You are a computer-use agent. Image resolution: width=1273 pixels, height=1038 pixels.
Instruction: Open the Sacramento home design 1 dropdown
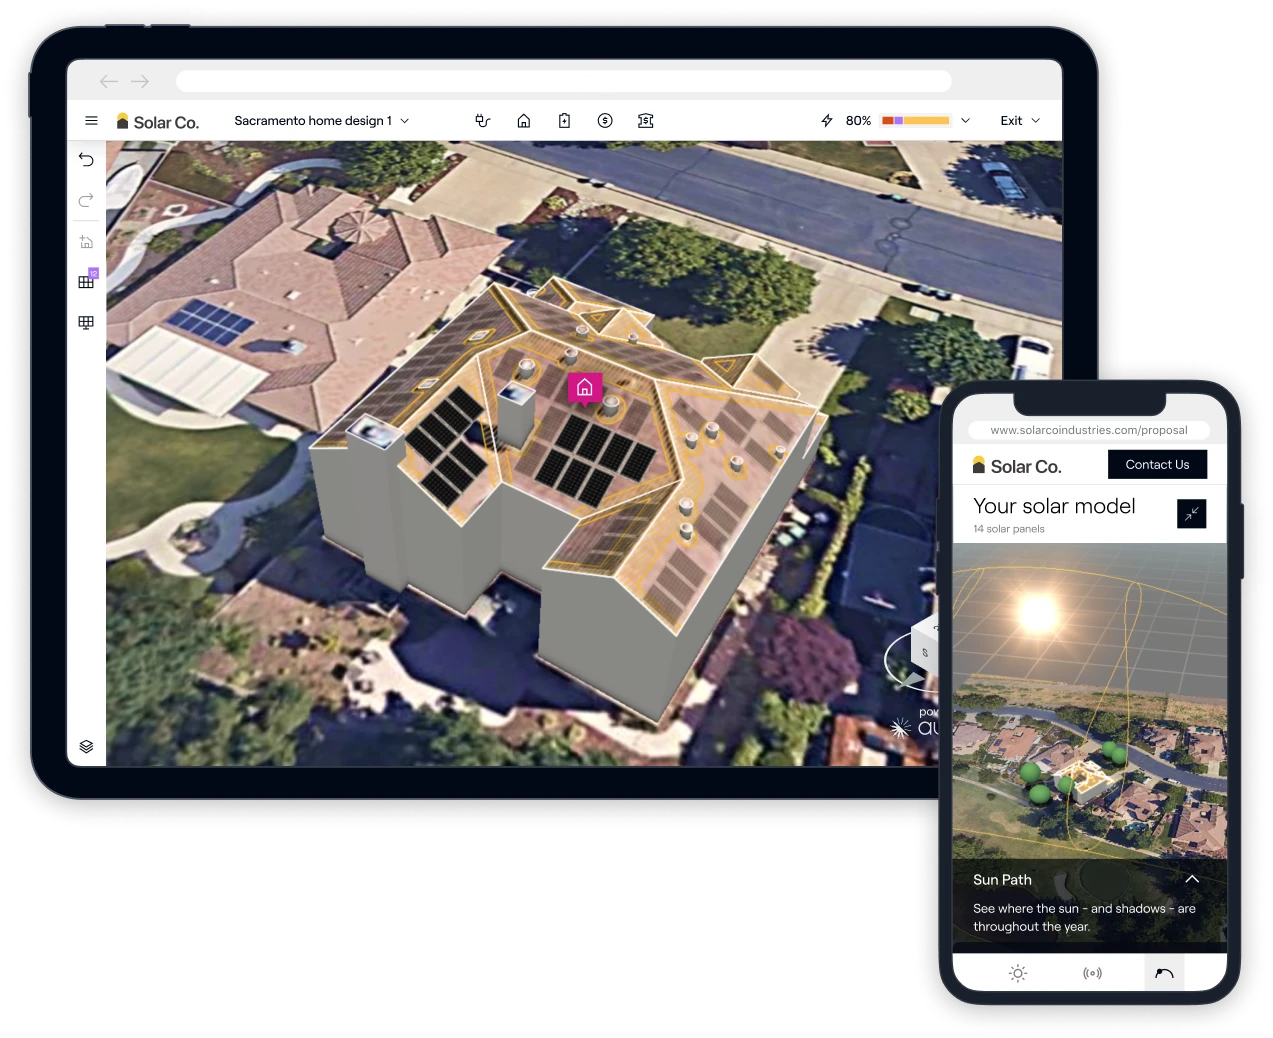click(x=321, y=120)
